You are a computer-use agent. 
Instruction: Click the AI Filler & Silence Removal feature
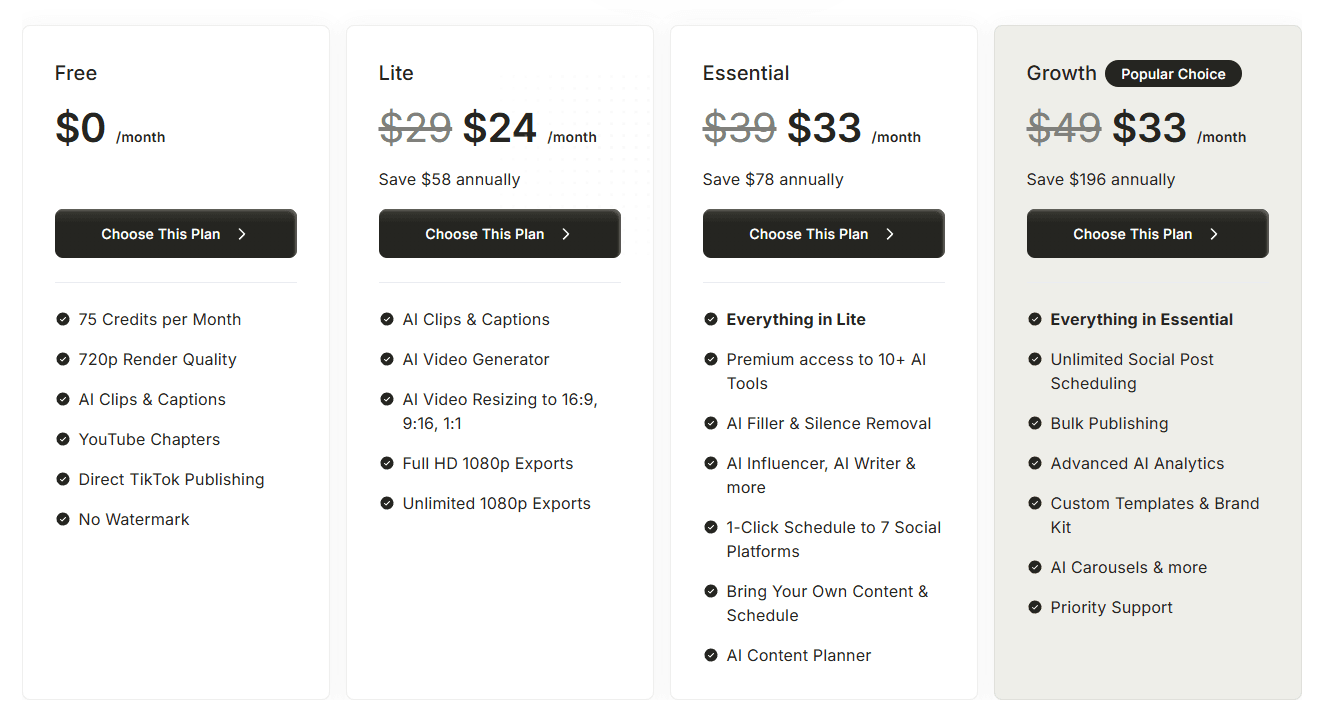[829, 424]
